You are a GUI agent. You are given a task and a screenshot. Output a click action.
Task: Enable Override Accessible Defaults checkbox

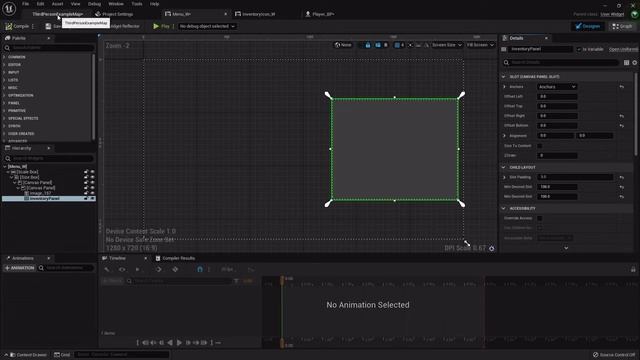[x=540, y=218]
